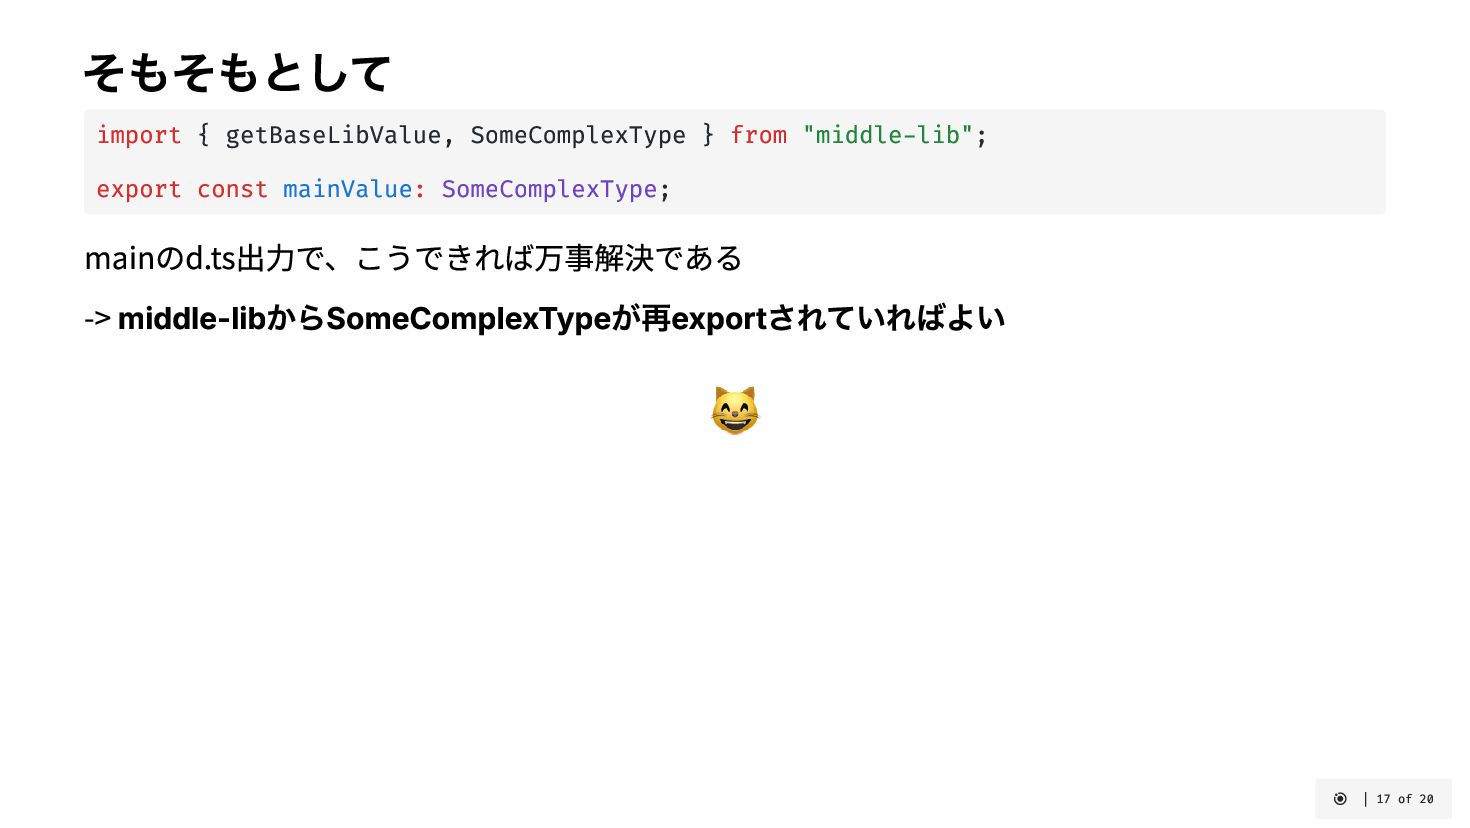Viewport: 1470px width, 828px height.
Task: Click 'getBaseLibValue' in the import line
Action: [332, 135]
